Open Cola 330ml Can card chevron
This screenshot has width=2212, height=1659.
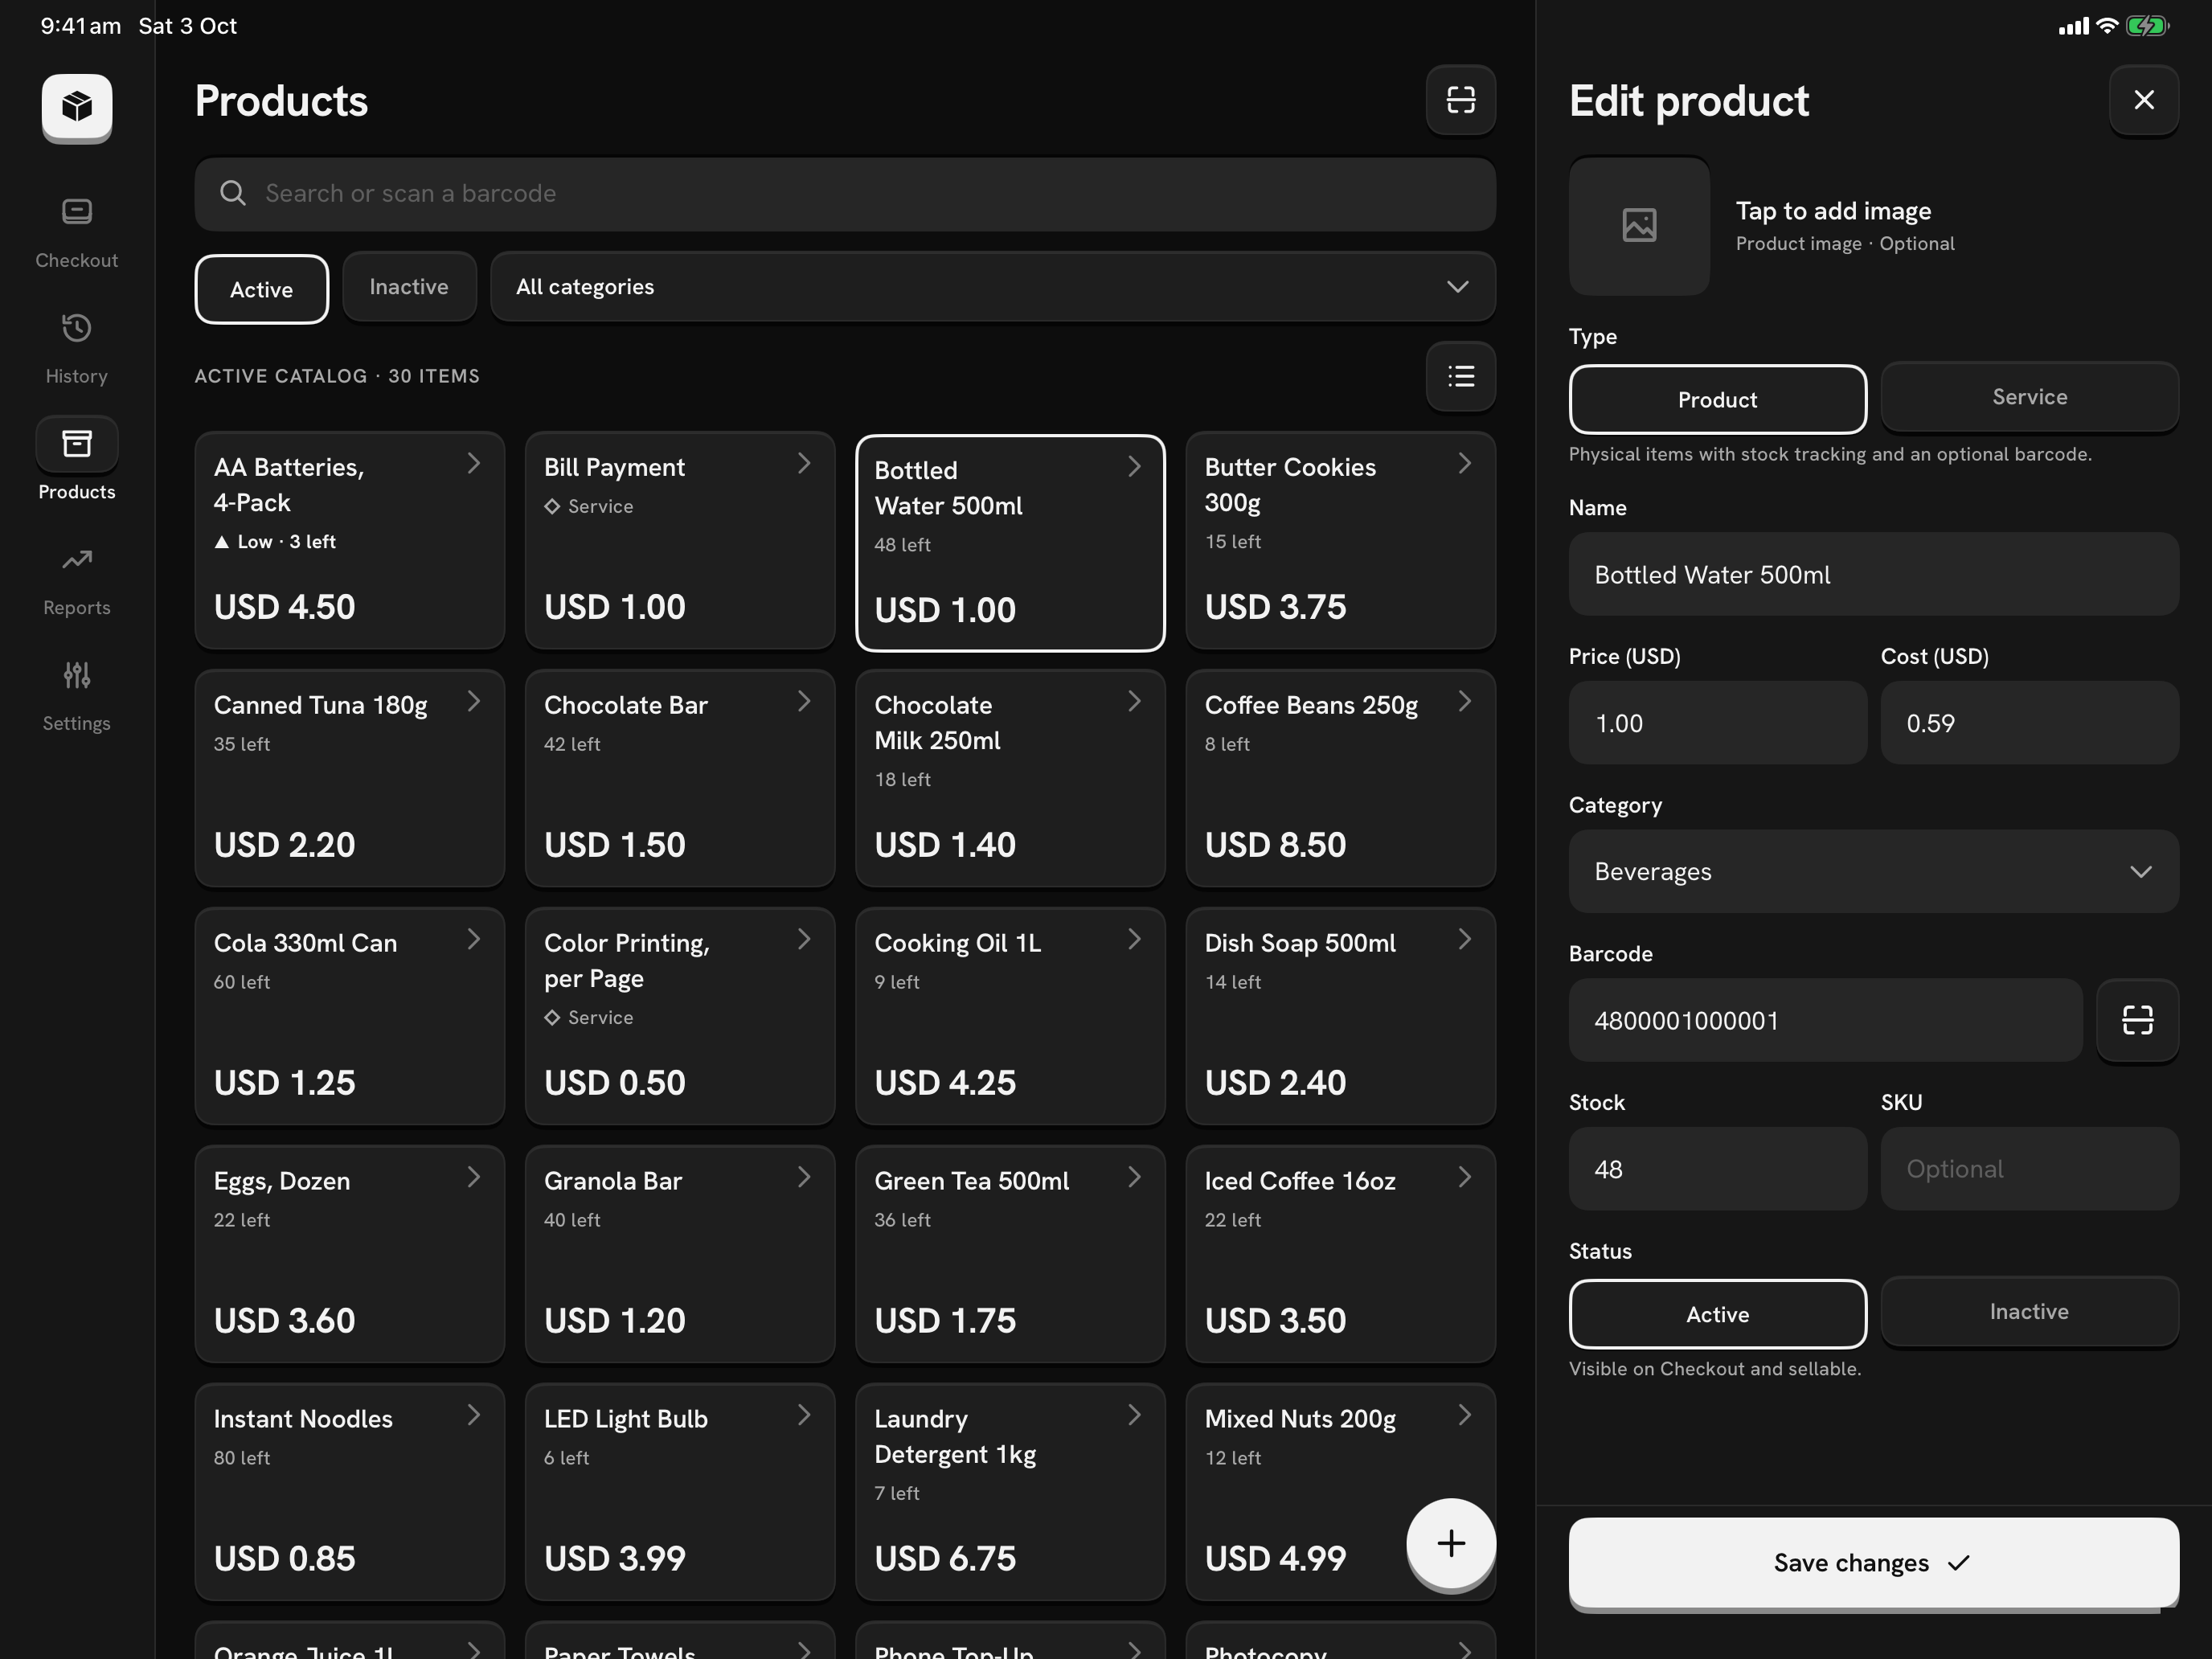tap(474, 940)
